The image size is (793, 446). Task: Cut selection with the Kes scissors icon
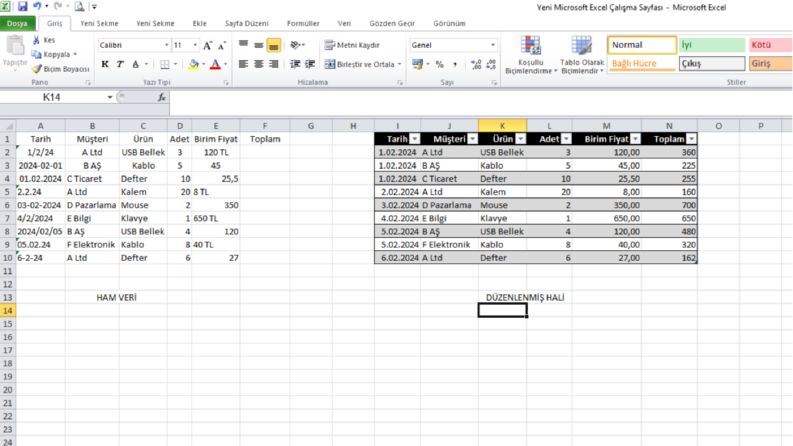[36, 40]
